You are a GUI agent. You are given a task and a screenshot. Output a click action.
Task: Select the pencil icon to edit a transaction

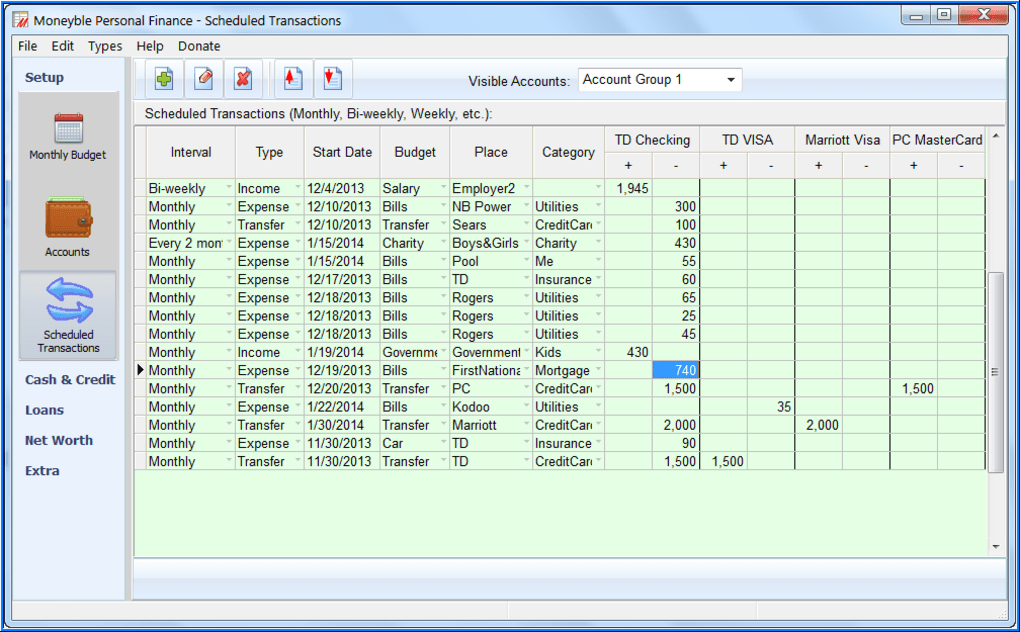pyautogui.click(x=203, y=78)
